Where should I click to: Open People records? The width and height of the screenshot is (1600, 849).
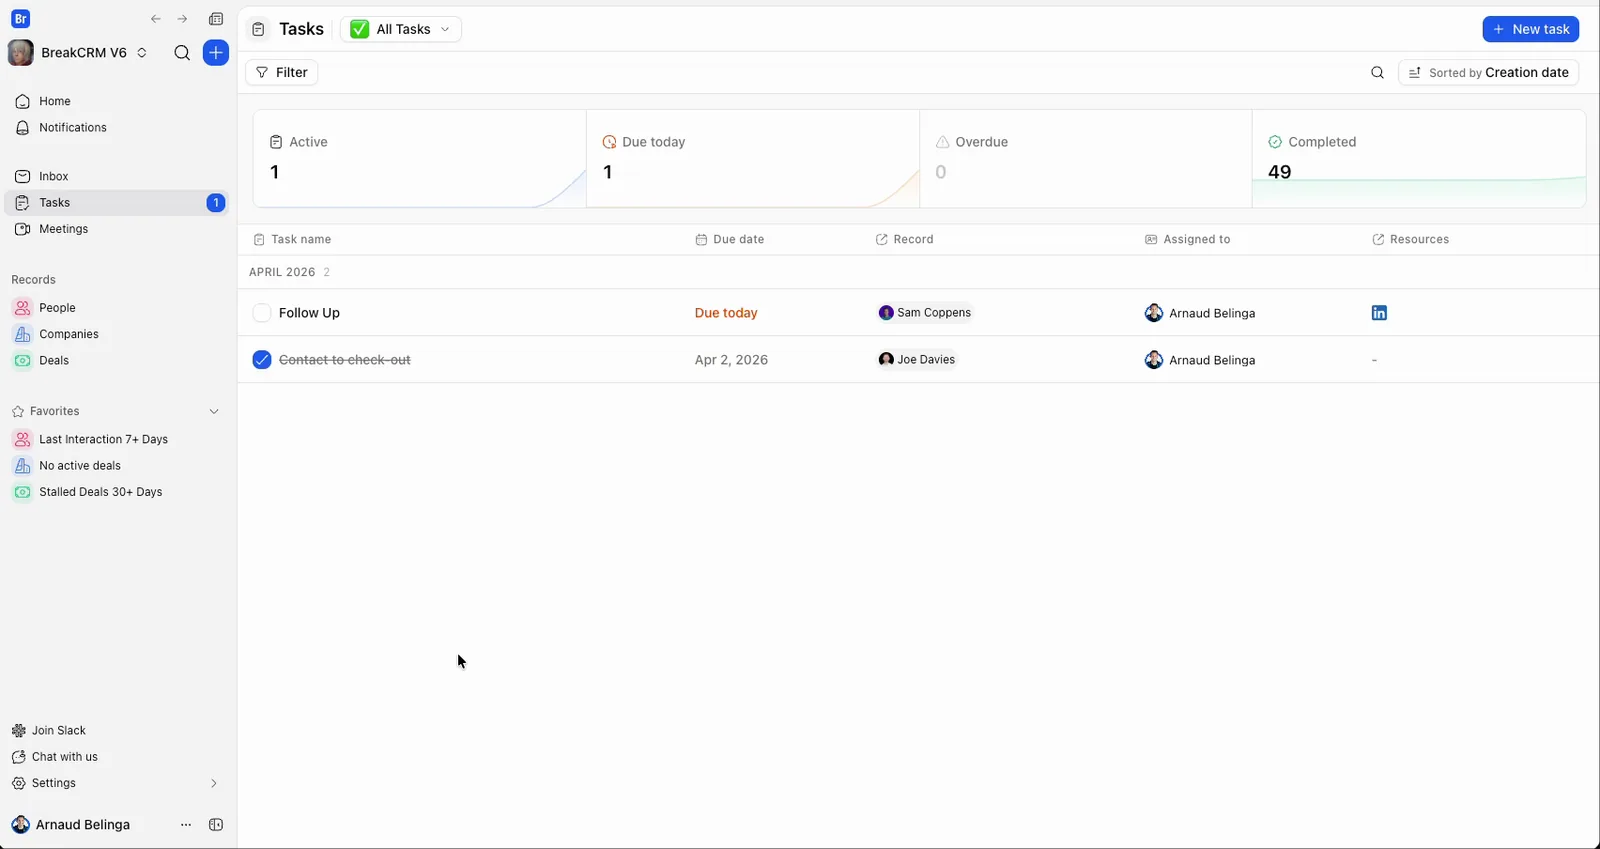(x=117, y=308)
